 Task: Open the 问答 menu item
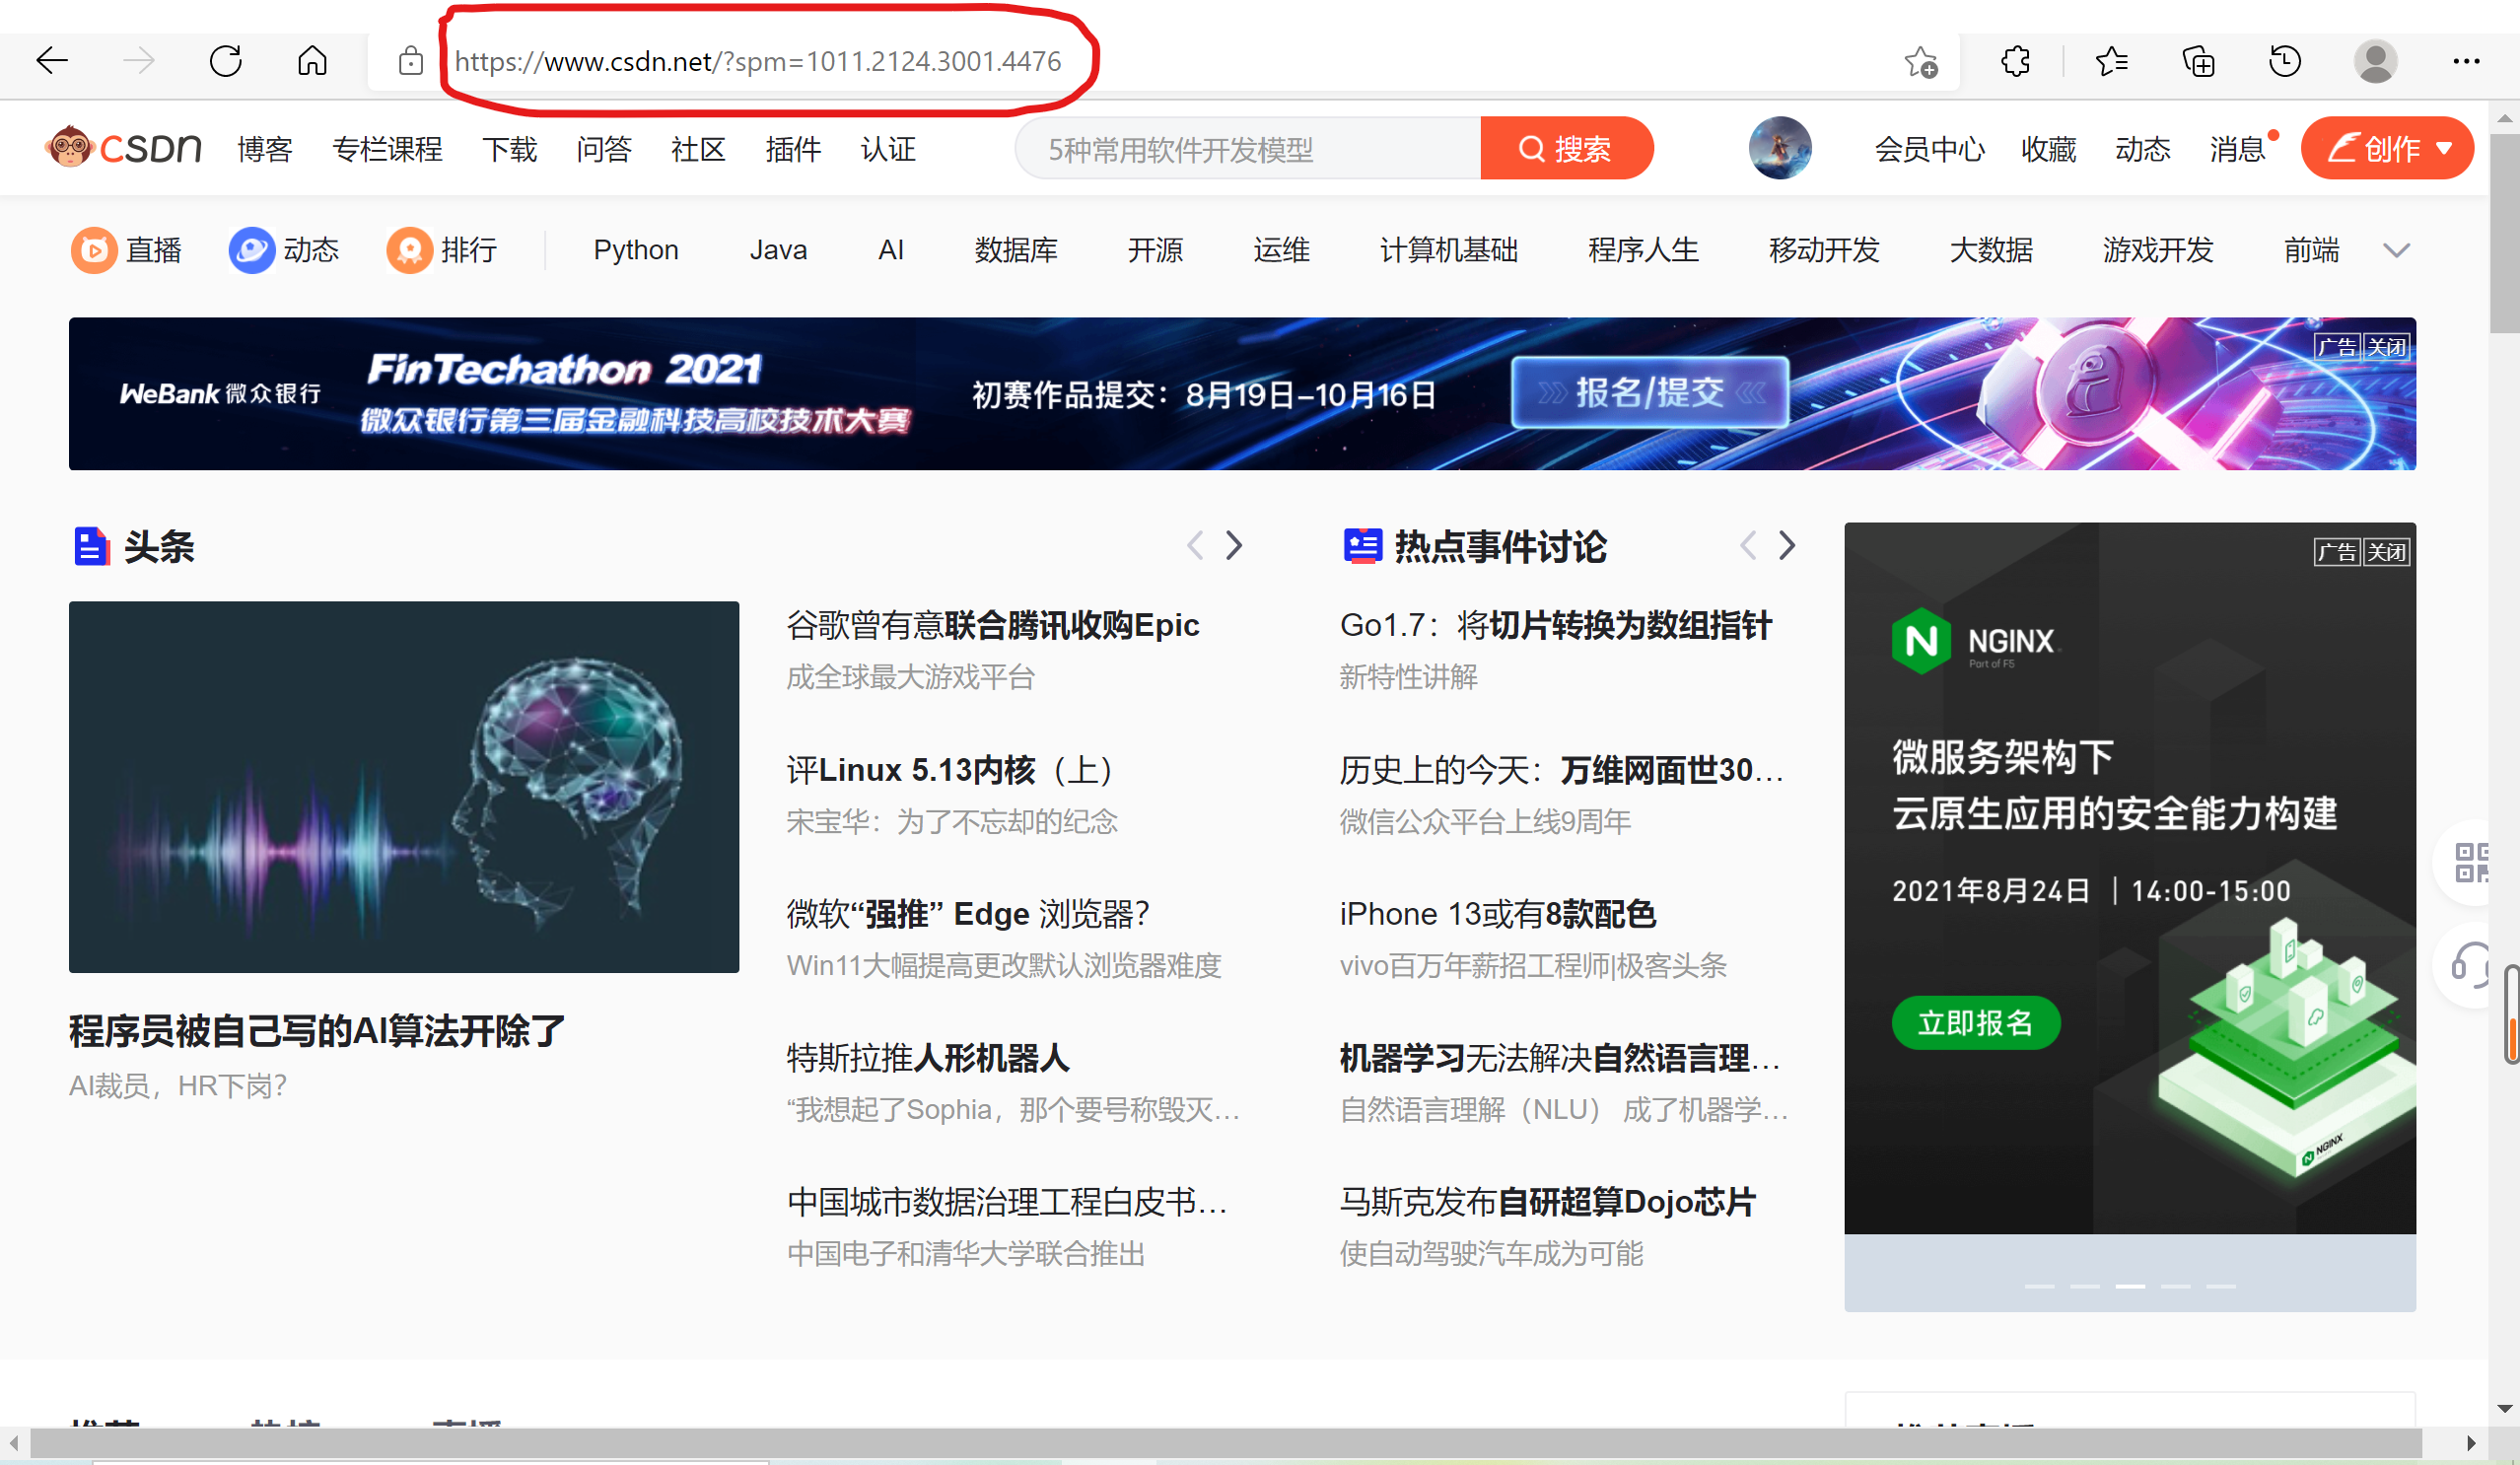tap(604, 149)
